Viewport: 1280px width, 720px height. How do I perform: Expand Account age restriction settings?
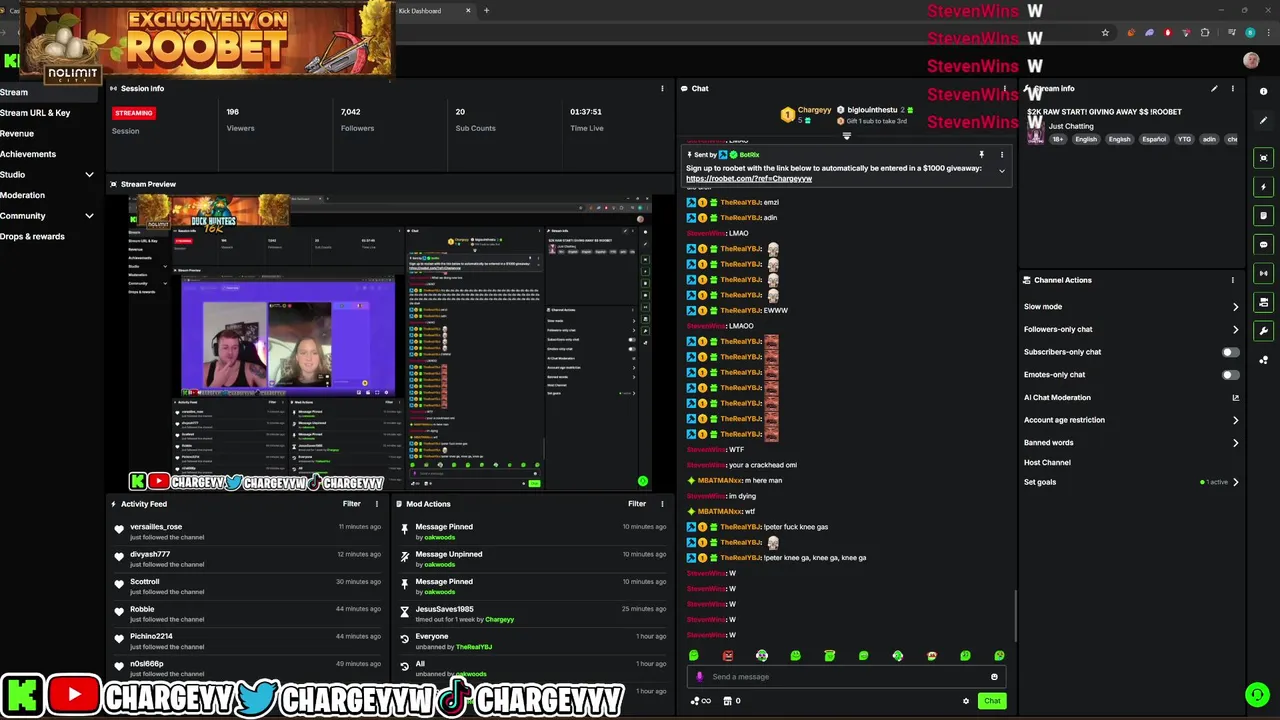coord(1235,420)
